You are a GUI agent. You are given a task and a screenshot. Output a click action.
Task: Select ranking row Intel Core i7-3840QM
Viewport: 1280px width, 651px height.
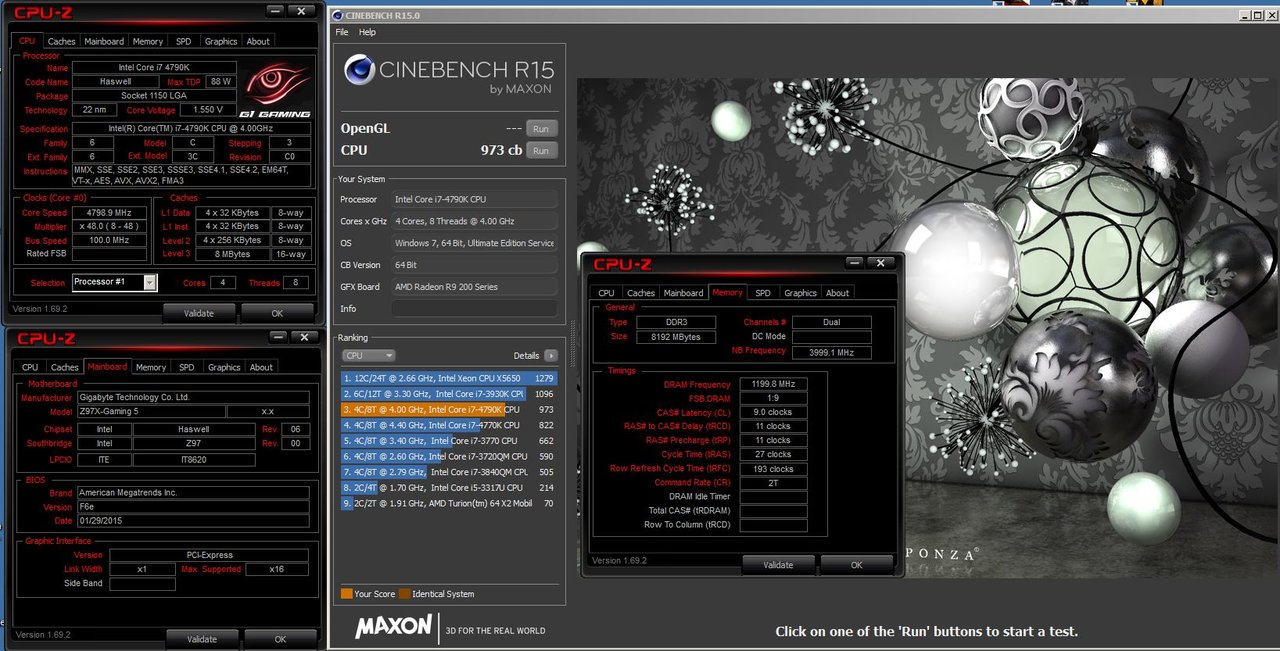click(x=448, y=472)
